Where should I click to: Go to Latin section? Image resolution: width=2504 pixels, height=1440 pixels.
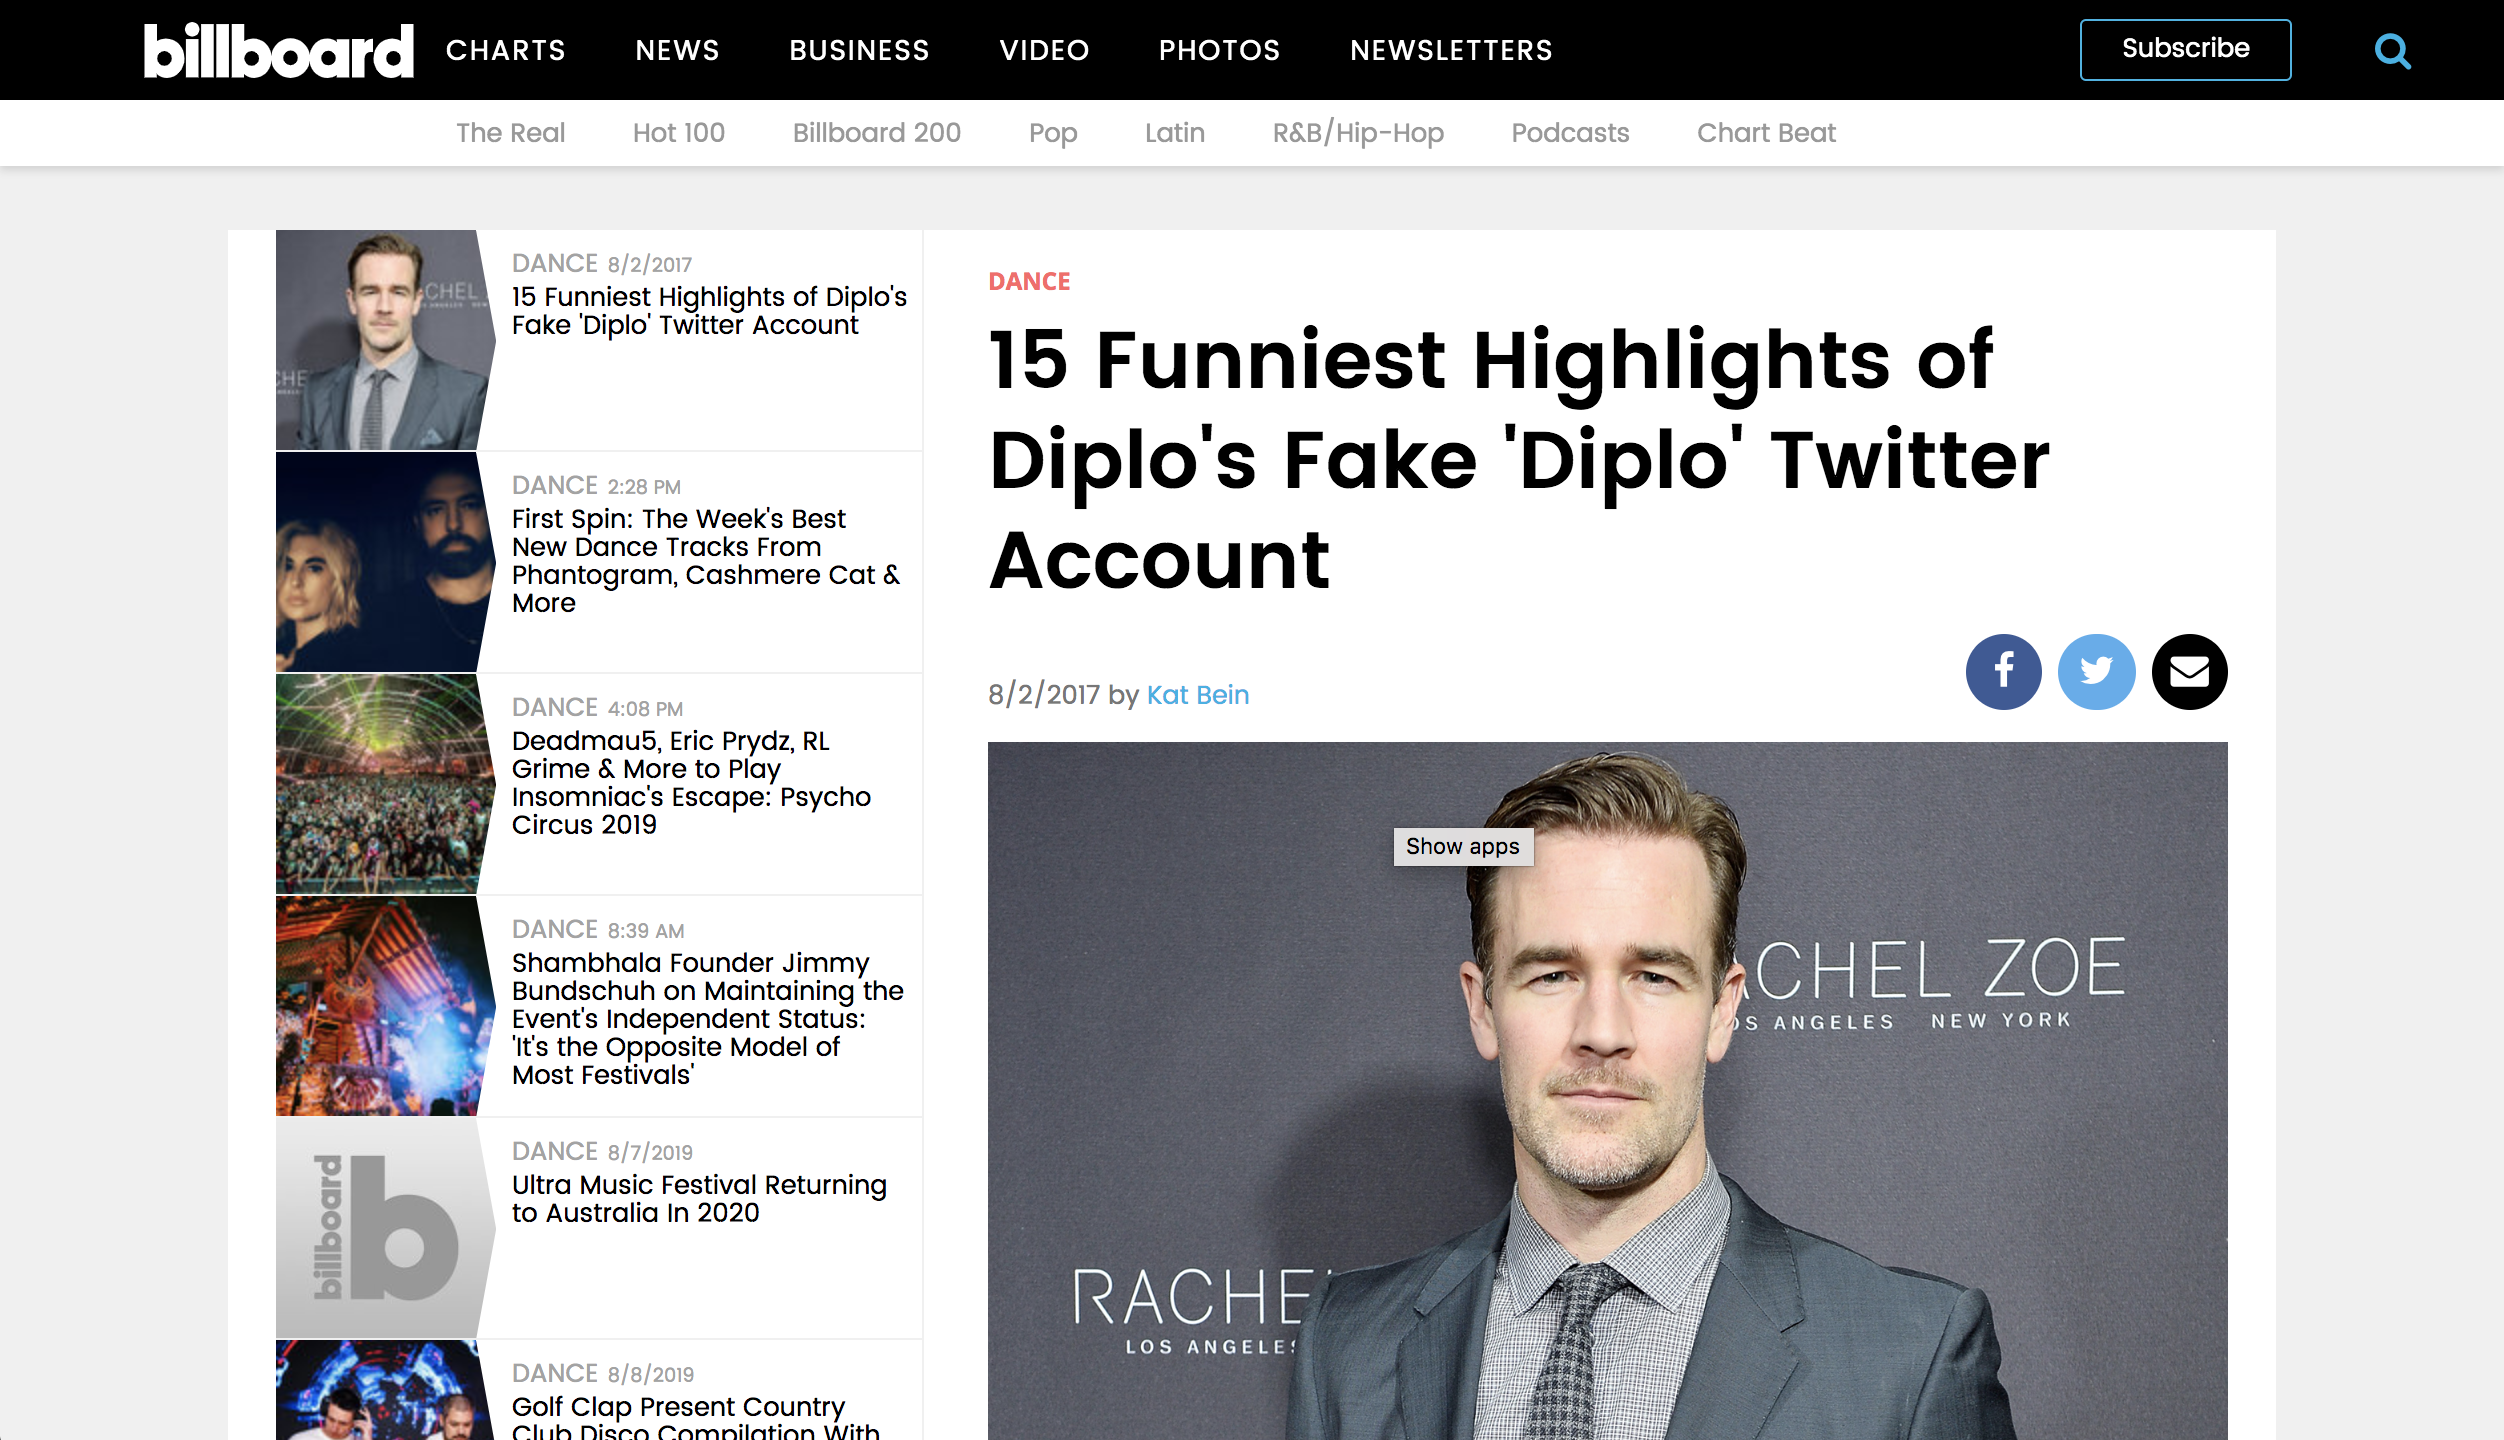point(1174,133)
